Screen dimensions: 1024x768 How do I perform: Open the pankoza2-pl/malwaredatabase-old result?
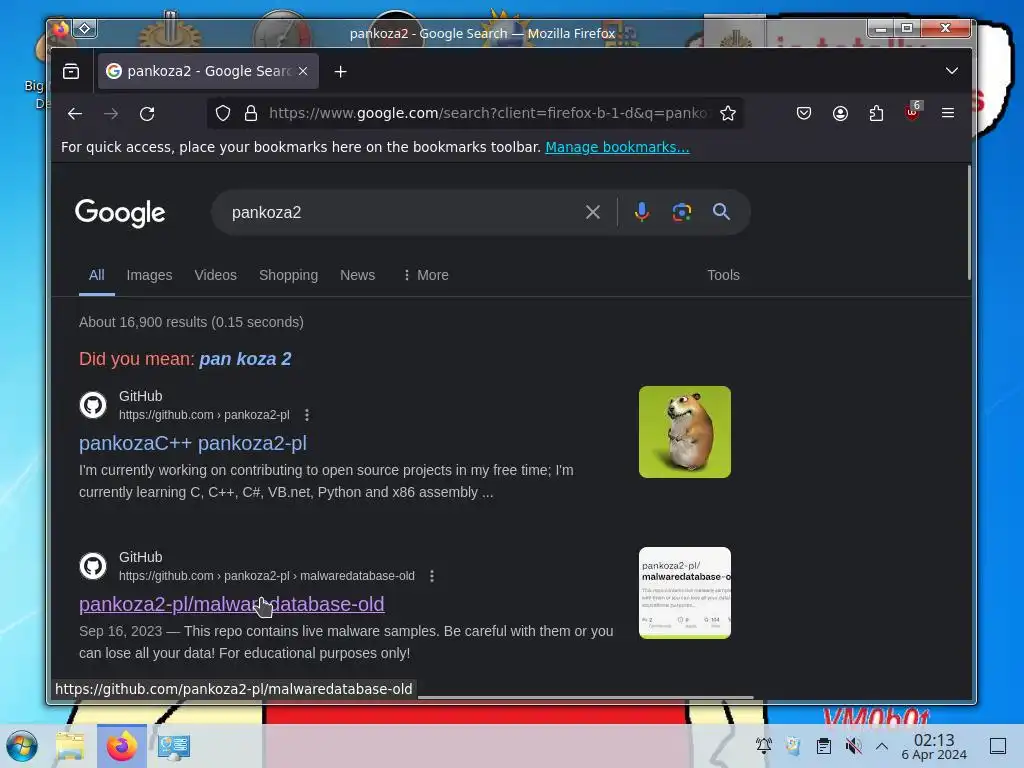pos(232,604)
